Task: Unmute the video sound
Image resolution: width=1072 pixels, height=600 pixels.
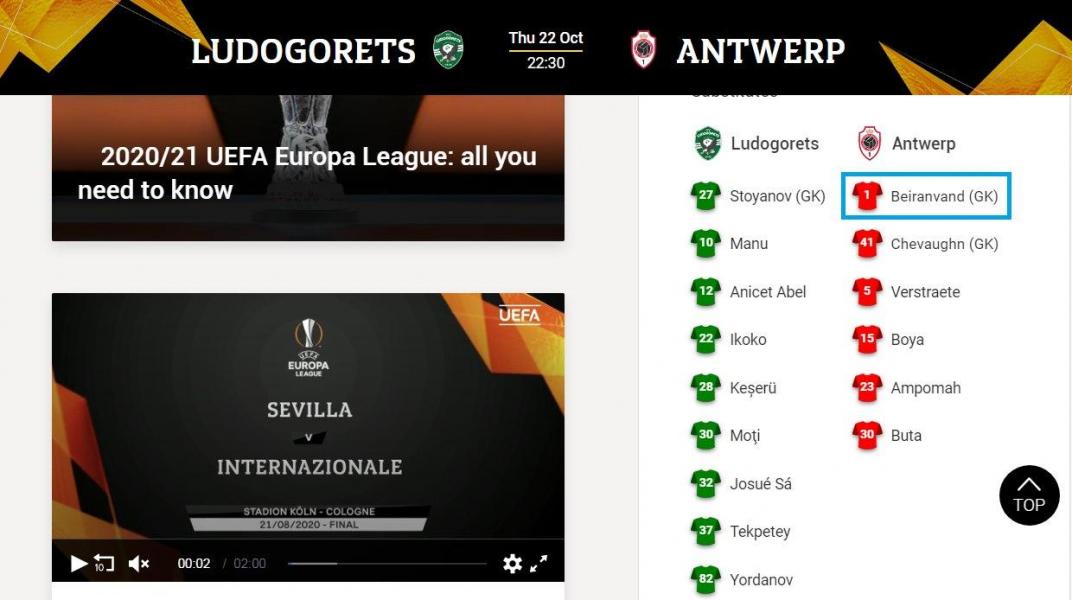Action: 139,564
